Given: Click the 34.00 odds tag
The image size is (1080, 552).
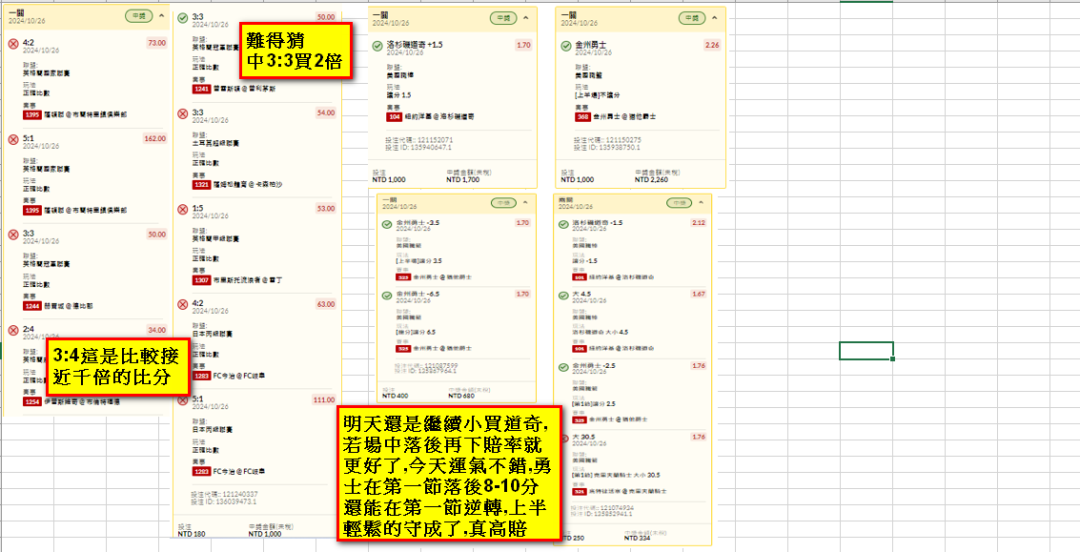Looking at the screenshot, I should point(157,330).
